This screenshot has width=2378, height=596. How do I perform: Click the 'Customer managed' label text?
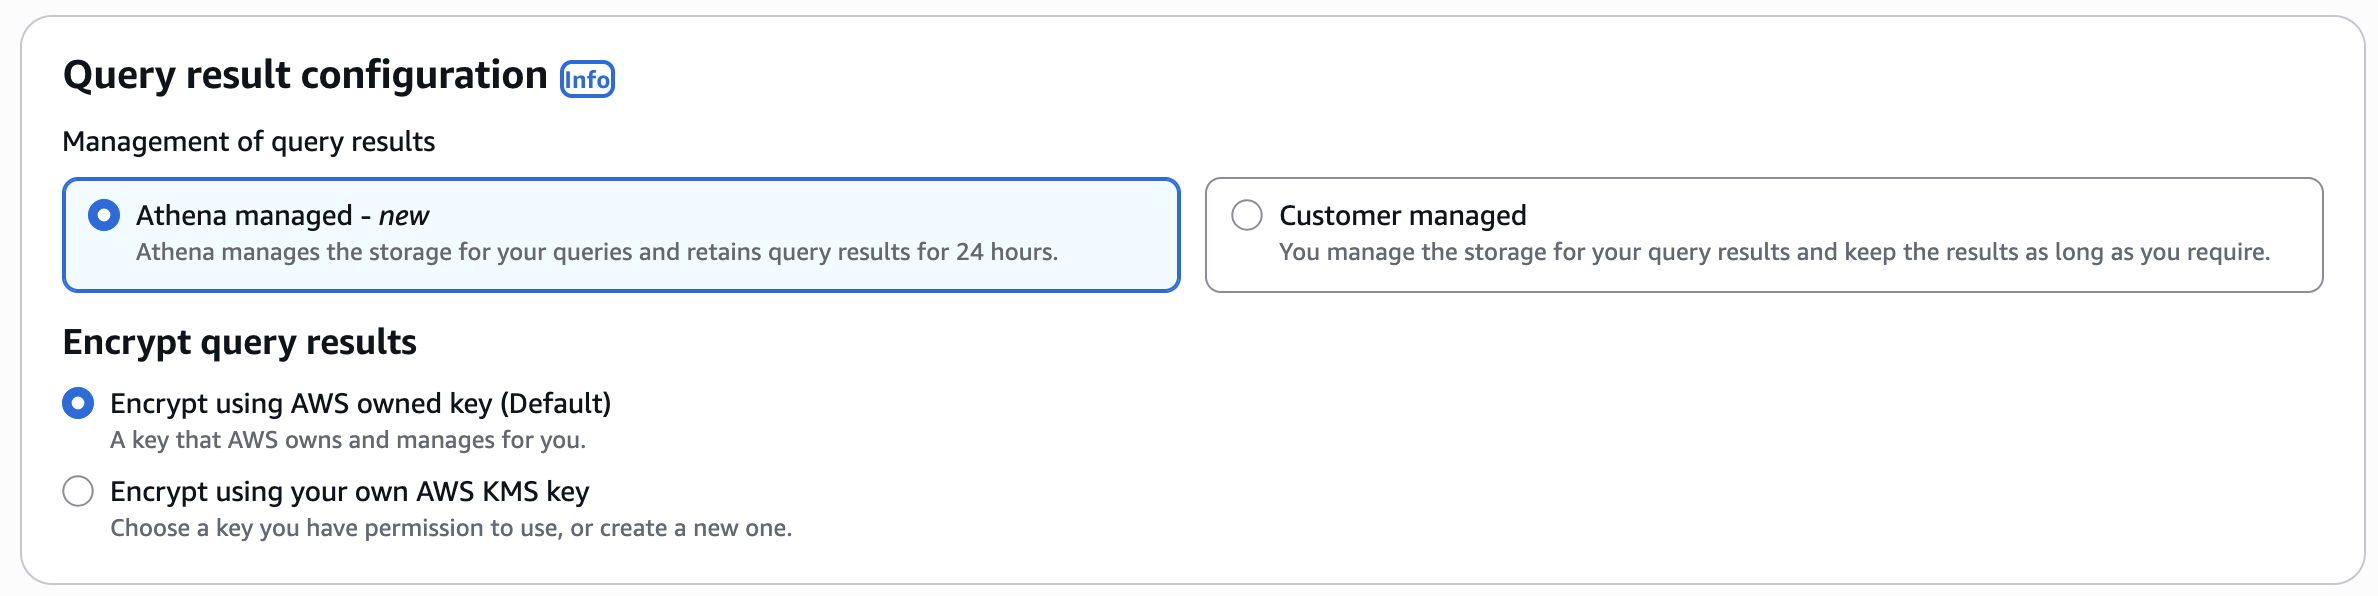click(1402, 215)
